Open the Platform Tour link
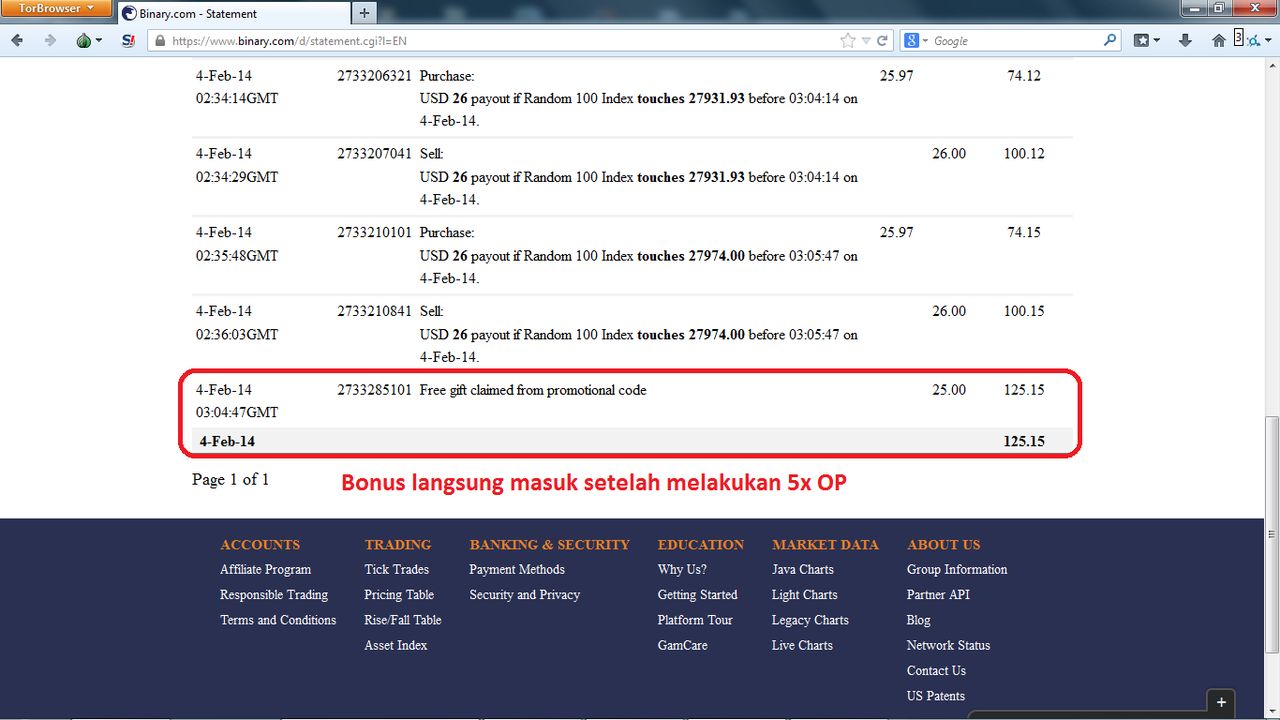 point(695,620)
